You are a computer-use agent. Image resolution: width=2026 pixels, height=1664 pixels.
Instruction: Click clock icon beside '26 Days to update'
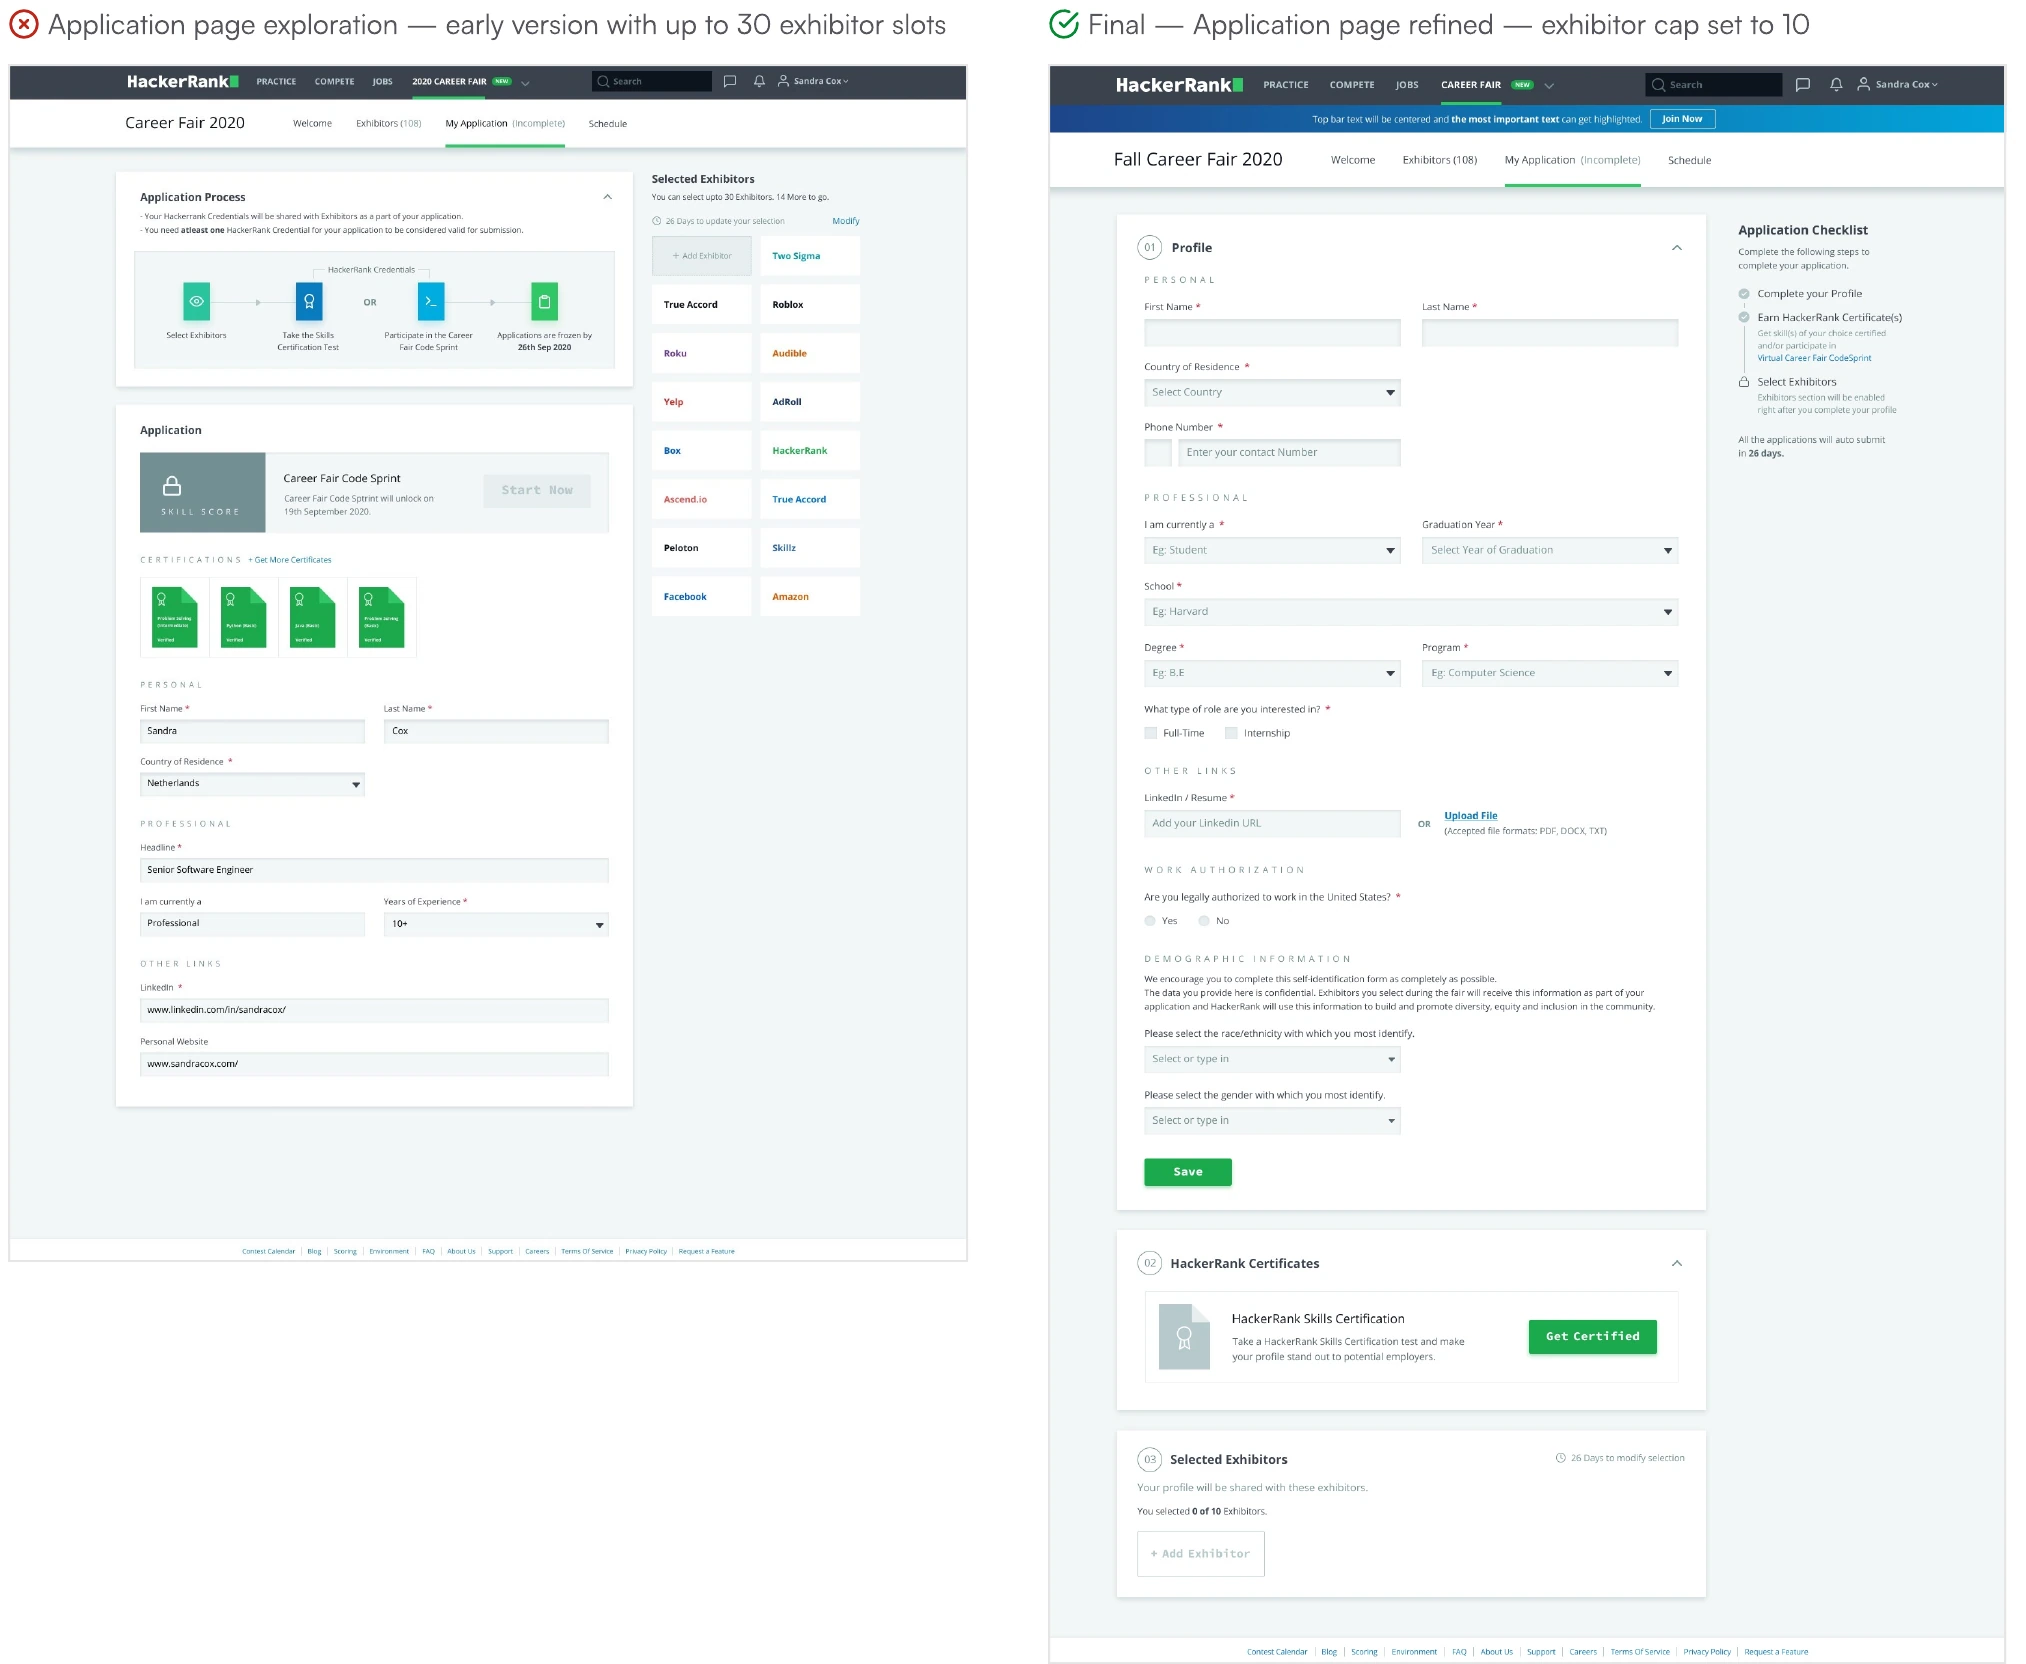pos(657,221)
